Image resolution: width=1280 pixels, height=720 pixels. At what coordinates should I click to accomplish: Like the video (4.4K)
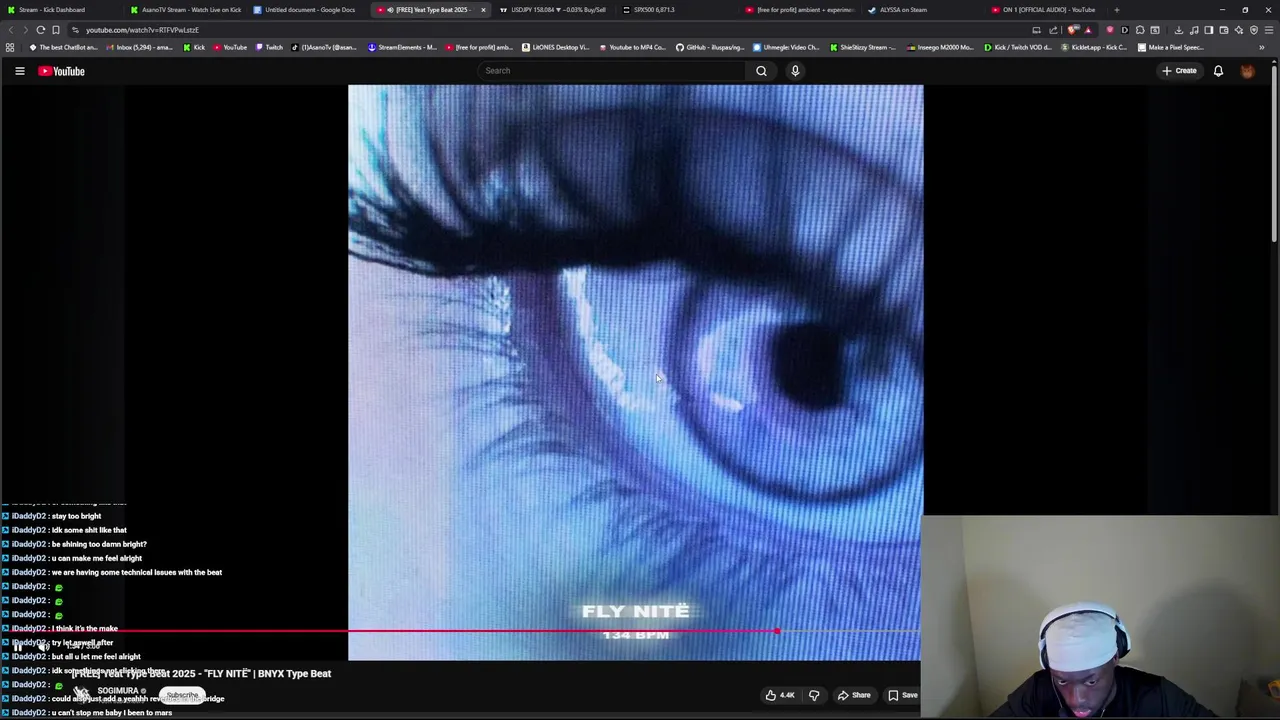780,695
